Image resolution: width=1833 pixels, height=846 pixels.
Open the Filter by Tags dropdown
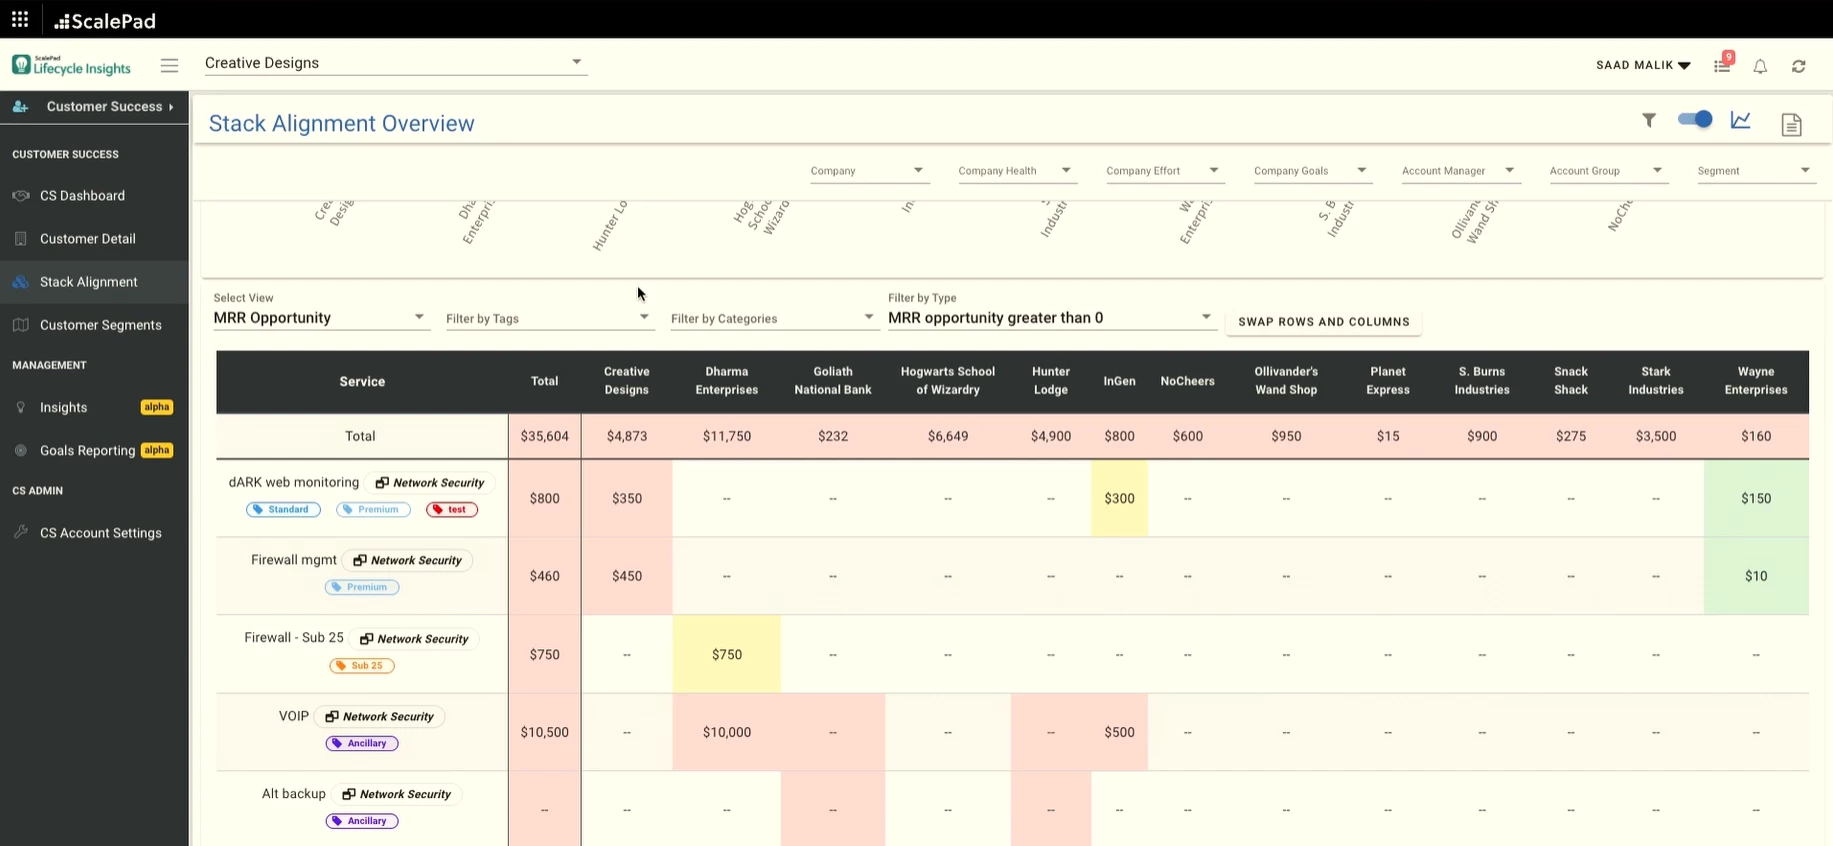point(549,319)
